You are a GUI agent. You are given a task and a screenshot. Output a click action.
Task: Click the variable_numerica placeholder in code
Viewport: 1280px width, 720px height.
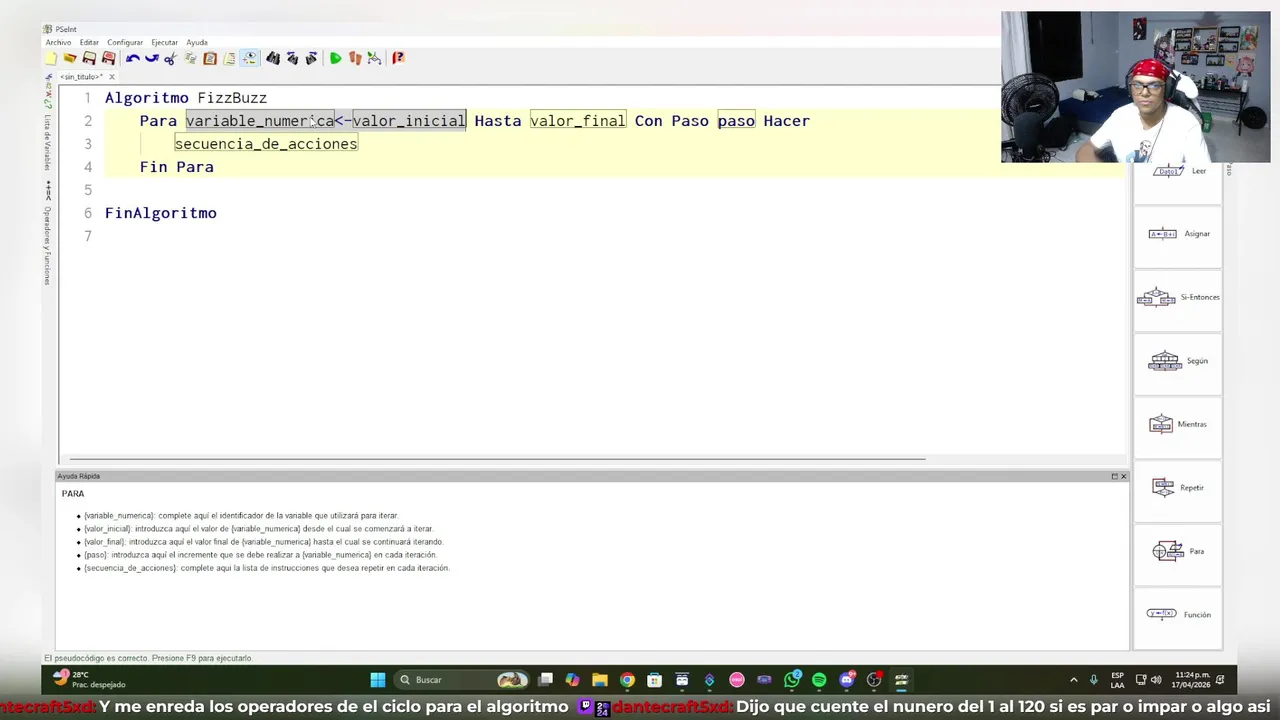point(259,121)
